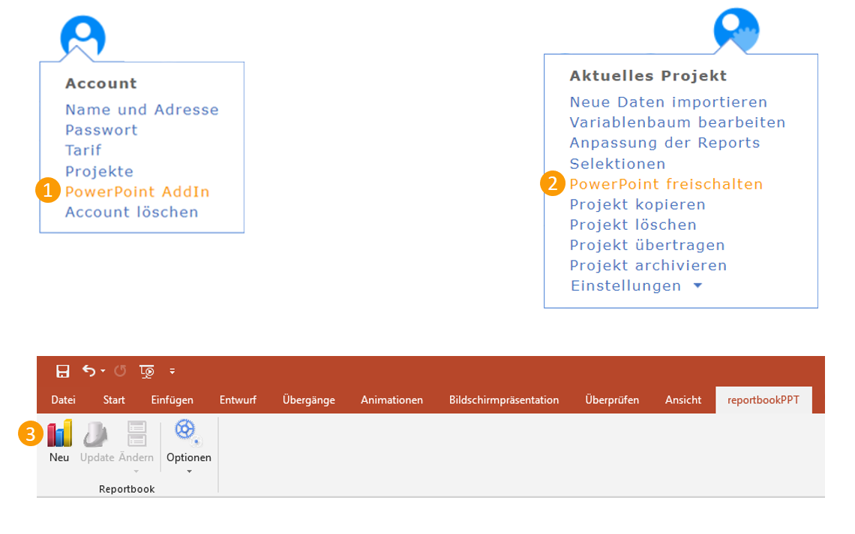The width and height of the screenshot is (855, 534).
Task: Click Neue Daten importieren
Action: [669, 102]
